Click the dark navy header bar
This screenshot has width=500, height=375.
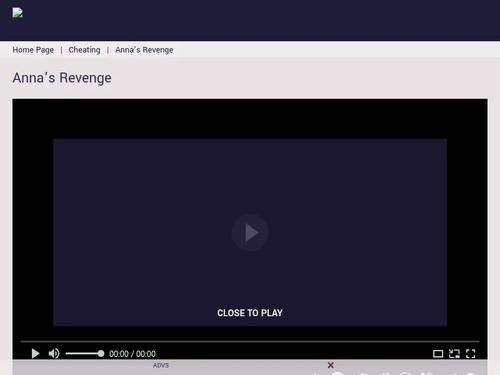point(250,20)
